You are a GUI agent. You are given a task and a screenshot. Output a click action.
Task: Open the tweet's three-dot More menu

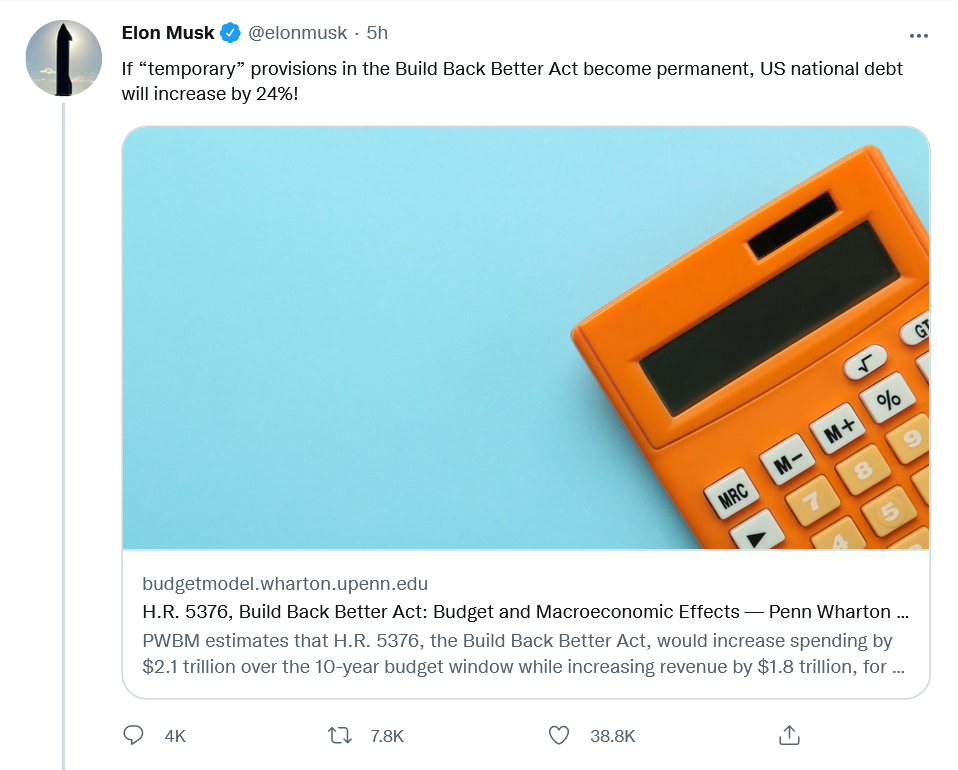pos(919,35)
